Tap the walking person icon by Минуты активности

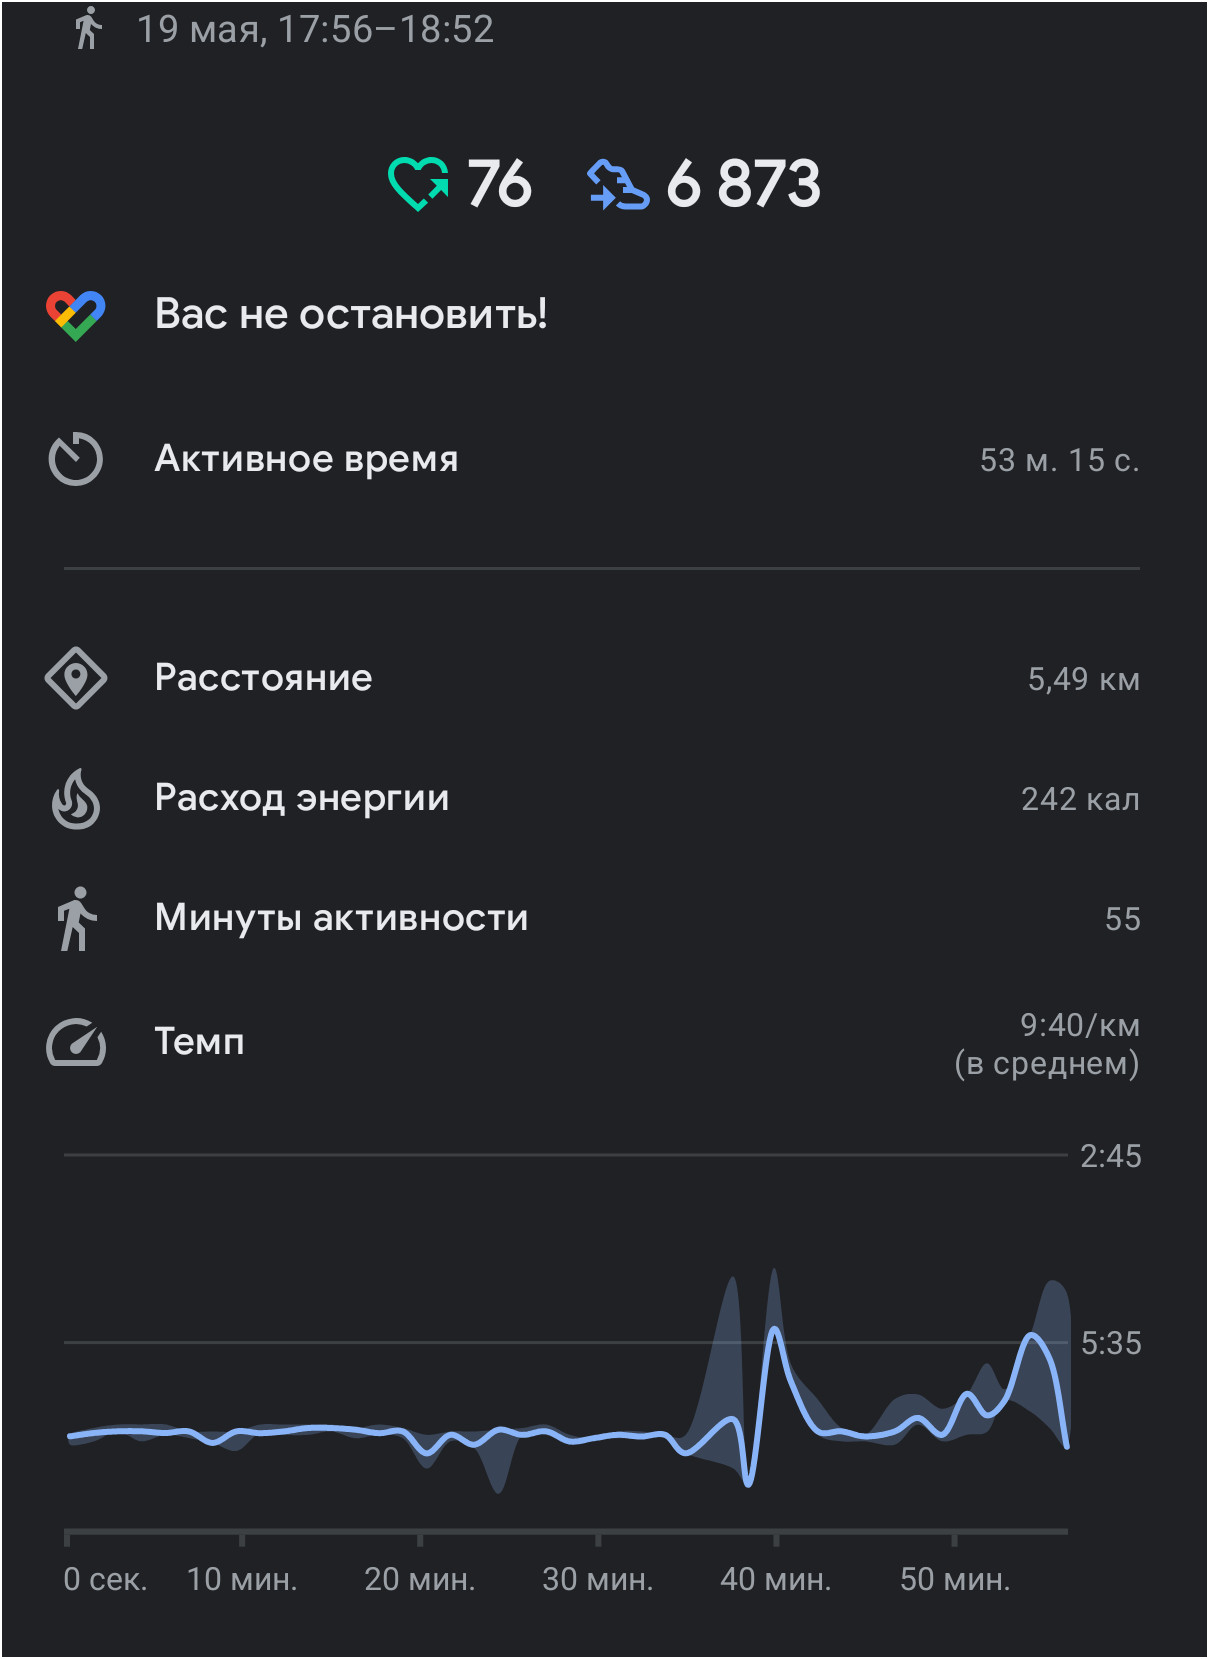[x=76, y=919]
